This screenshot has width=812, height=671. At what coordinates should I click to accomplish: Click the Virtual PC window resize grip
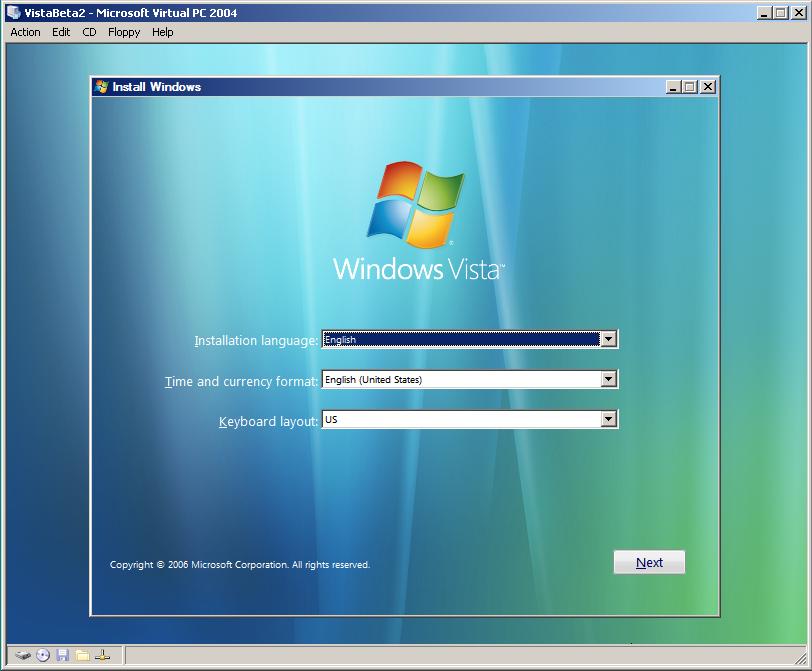click(803, 659)
